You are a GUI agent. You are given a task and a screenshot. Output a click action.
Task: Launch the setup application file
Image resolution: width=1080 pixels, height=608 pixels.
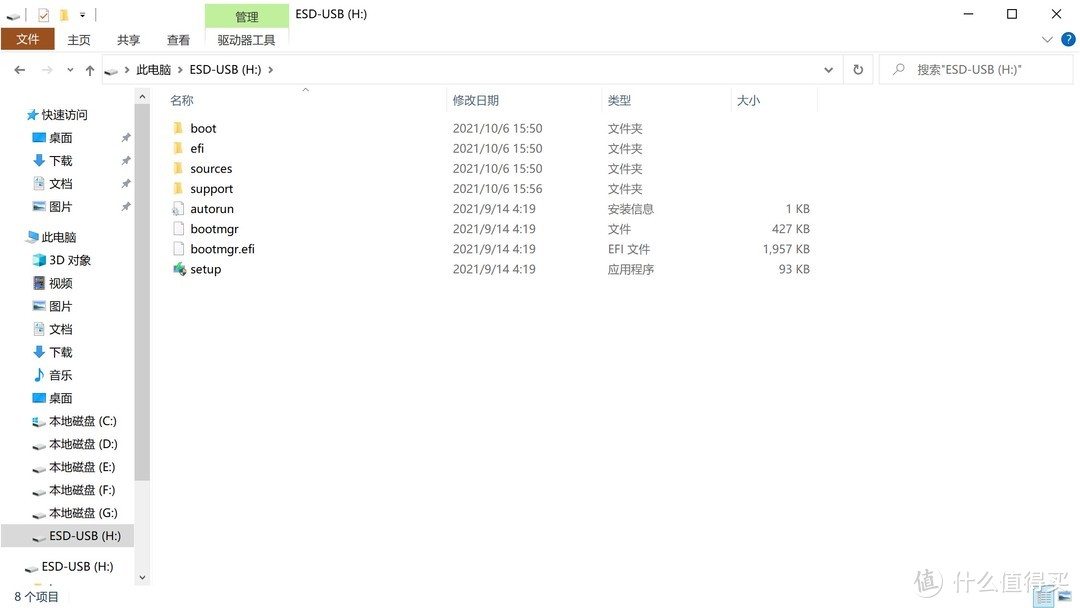205,268
